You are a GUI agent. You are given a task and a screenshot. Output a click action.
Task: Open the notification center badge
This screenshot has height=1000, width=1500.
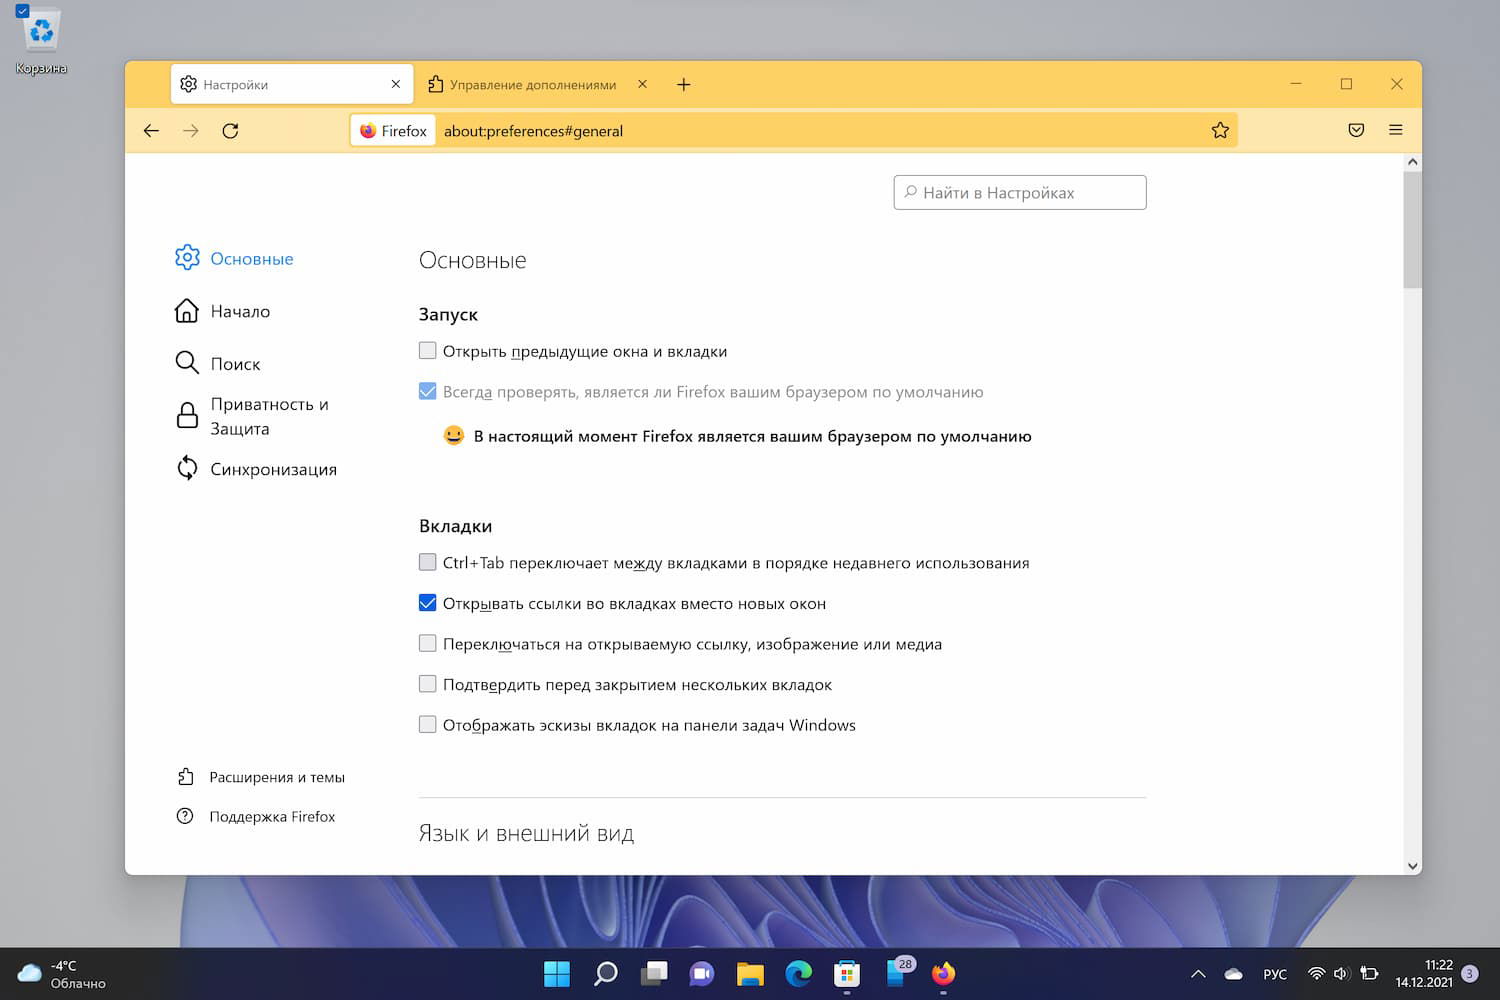pyautogui.click(x=1469, y=974)
